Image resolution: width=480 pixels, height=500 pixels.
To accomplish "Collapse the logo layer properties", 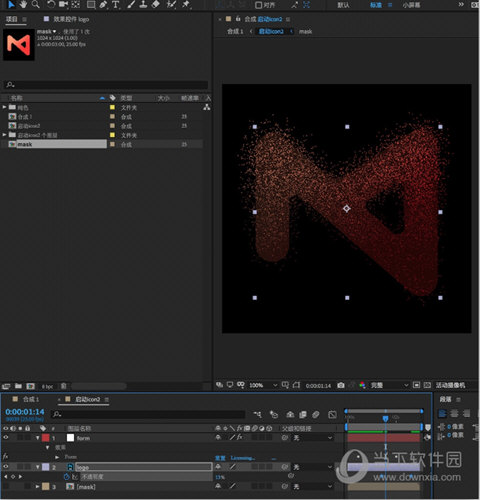I will coord(38,467).
